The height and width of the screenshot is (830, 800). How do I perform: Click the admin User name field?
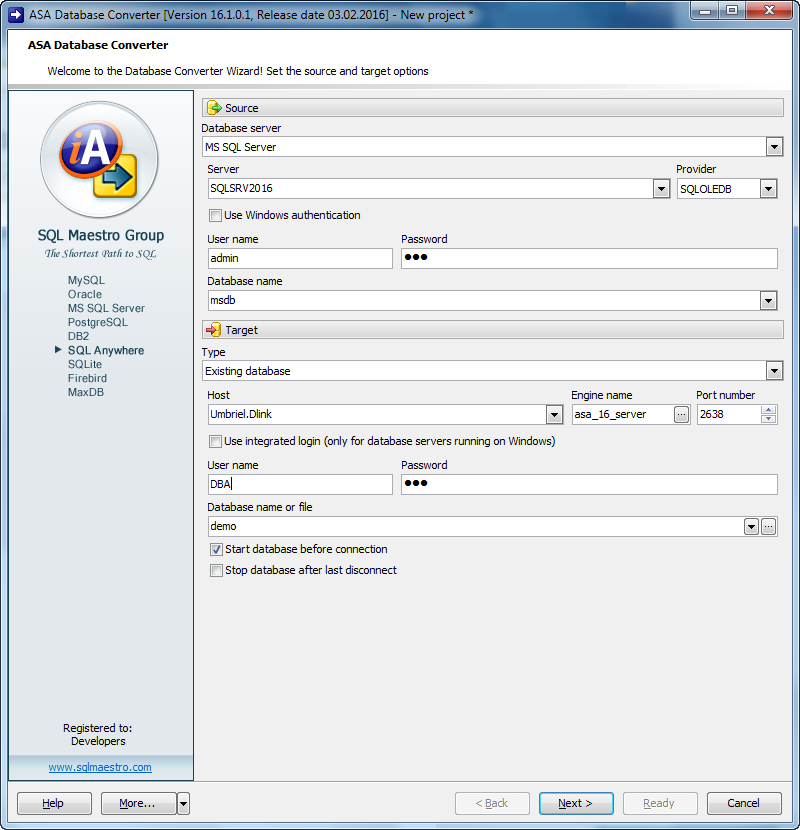[300, 258]
